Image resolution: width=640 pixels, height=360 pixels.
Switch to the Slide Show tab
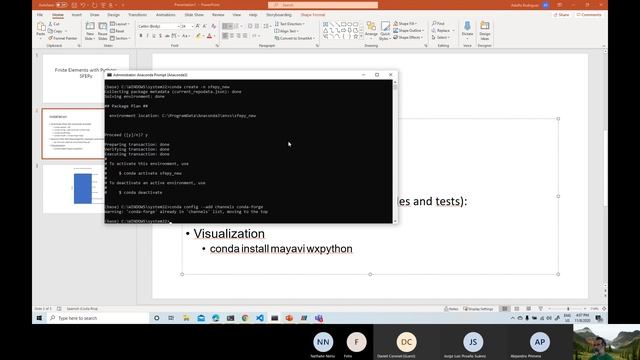[194, 15]
